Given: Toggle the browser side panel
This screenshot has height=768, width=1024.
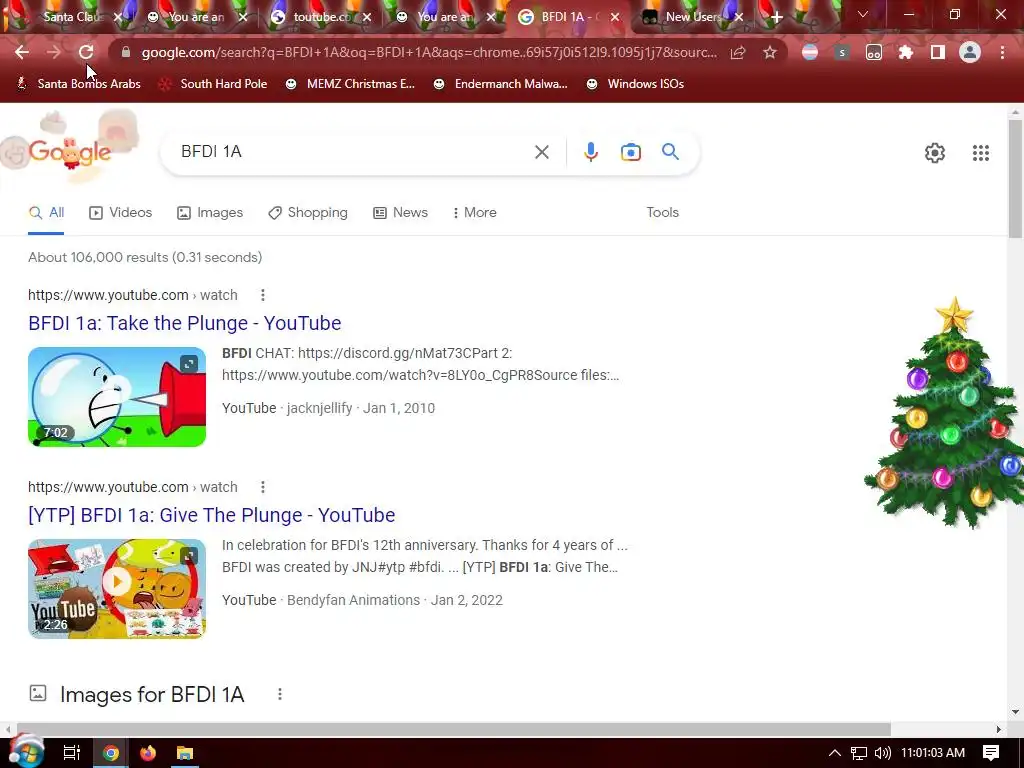Looking at the screenshot, I should coord(938,52).
